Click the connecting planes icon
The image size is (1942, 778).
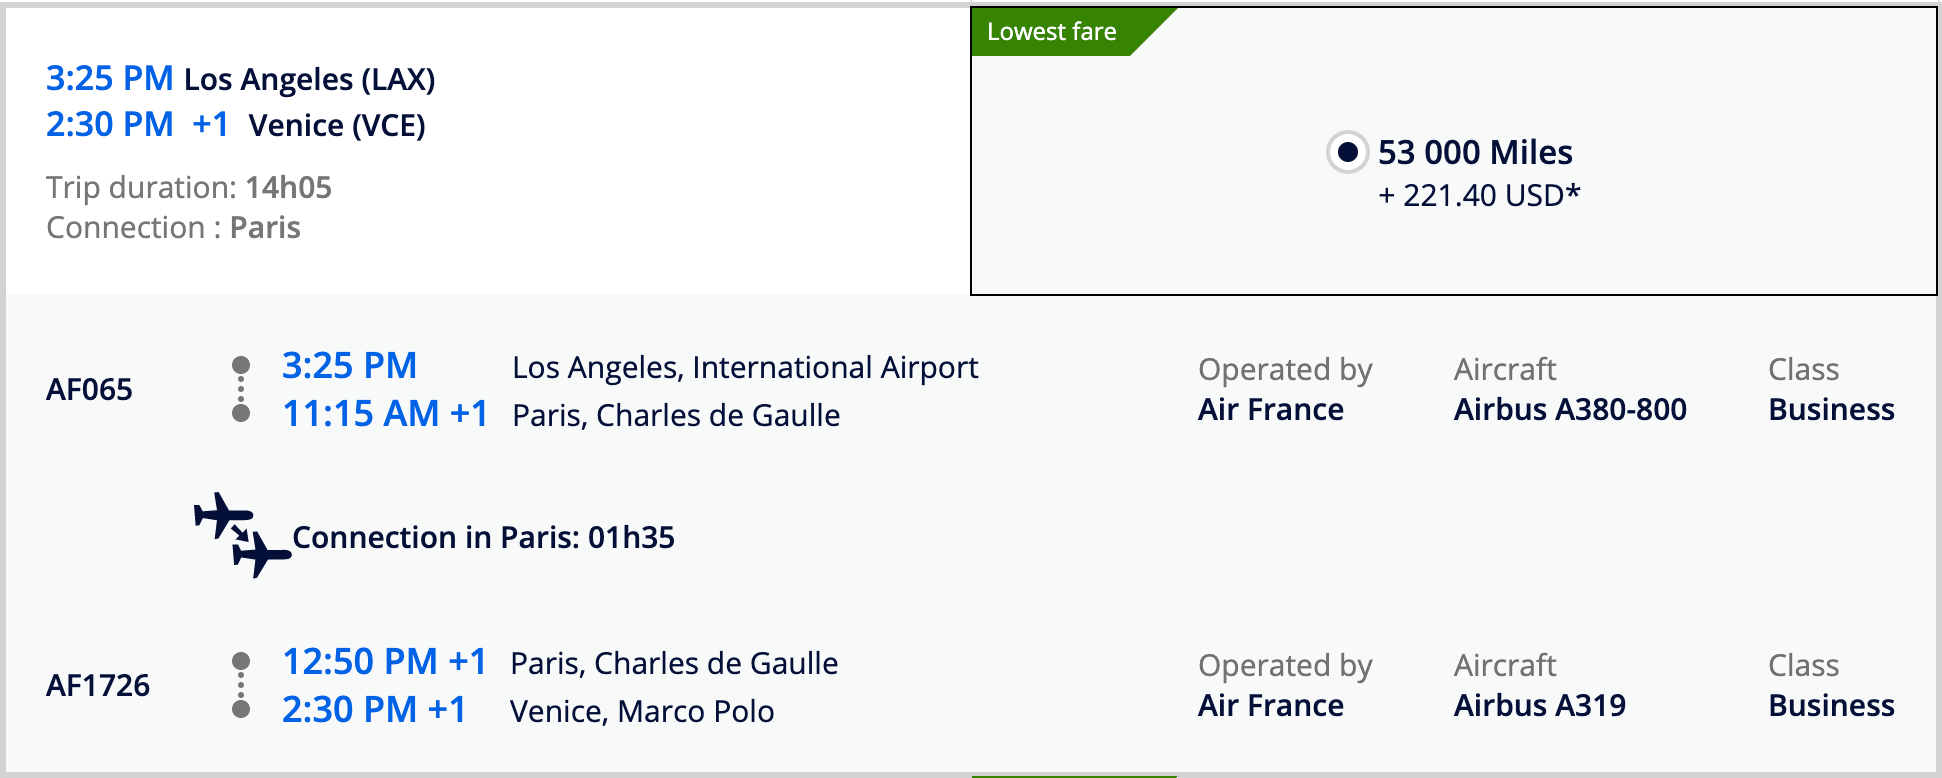click(242, 535)
